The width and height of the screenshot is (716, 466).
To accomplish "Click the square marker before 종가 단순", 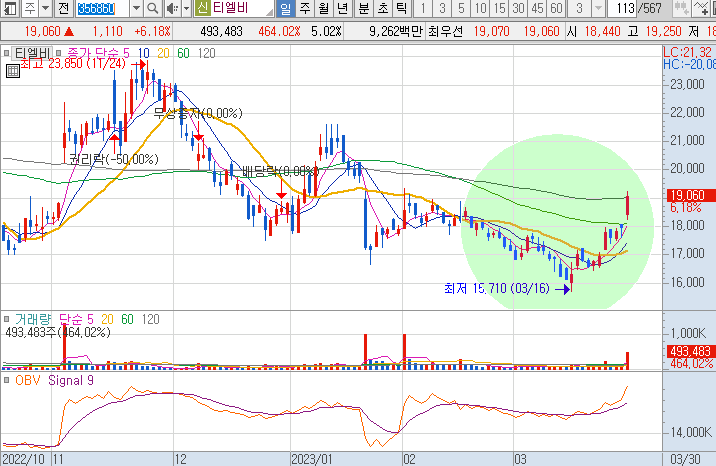I will pos(59,53).
